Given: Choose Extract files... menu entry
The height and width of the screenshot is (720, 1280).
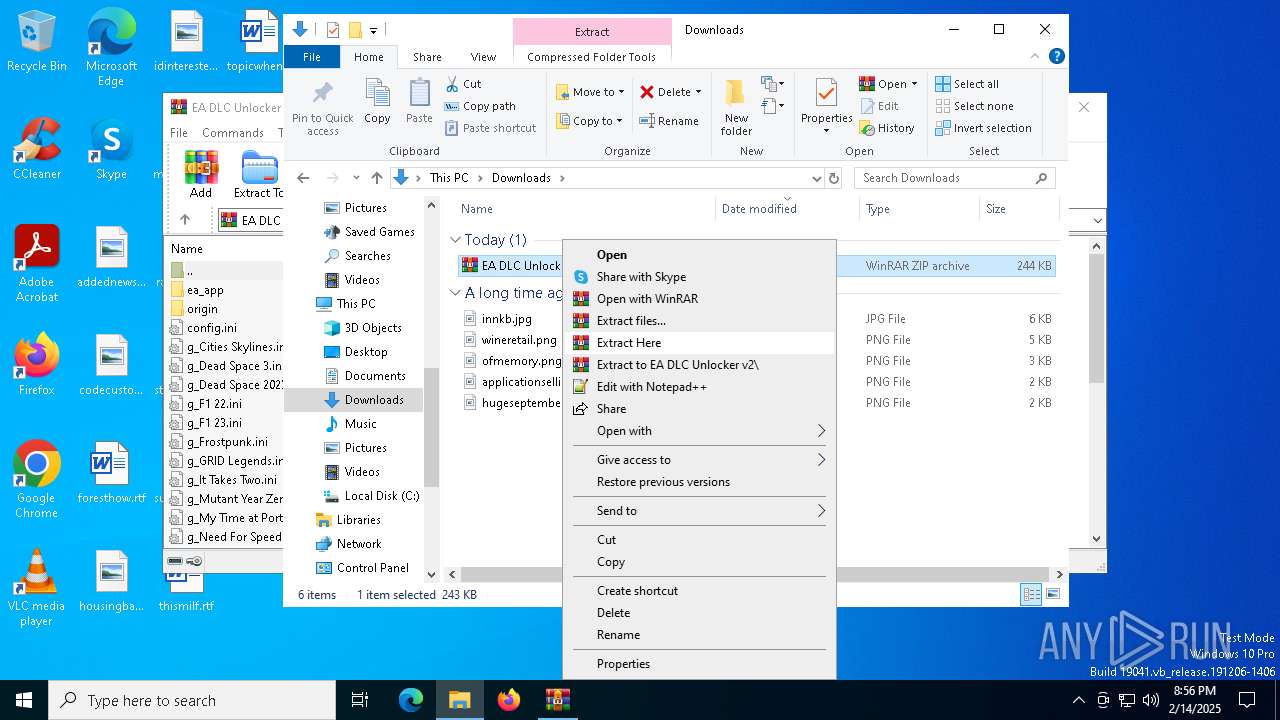Looking at the screenshot, I should (x=699, y=321).
